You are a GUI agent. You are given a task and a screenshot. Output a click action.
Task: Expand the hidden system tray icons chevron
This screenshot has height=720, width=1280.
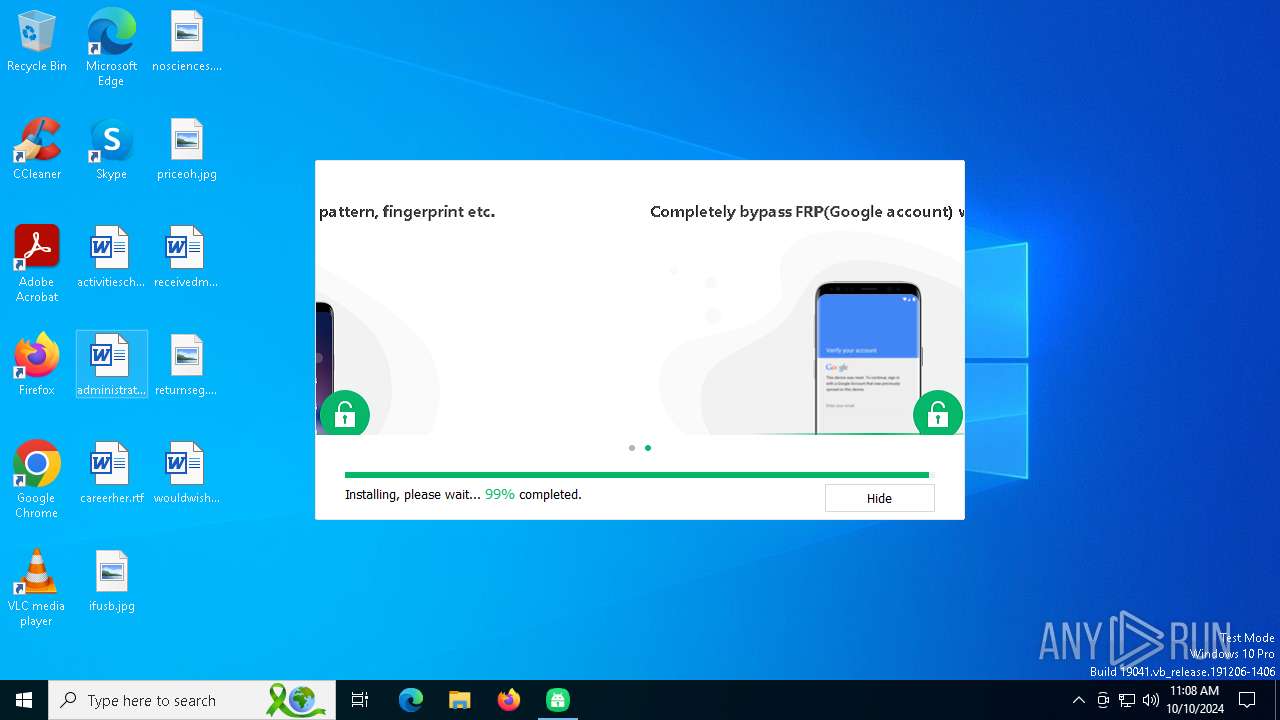coord(1078,700)
